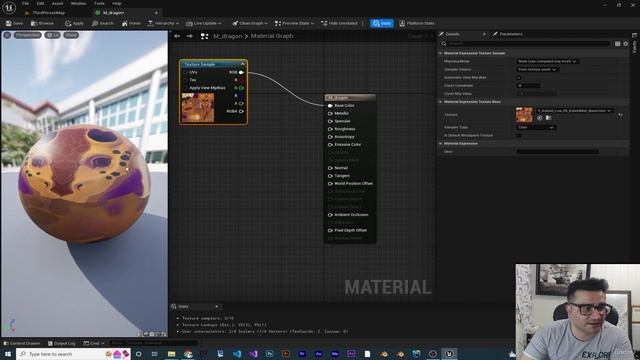Image resolution: width=640 pixels, height=360 pixels.
Task: Click the Texture thumbnail in Details
Action: [524, 115]
